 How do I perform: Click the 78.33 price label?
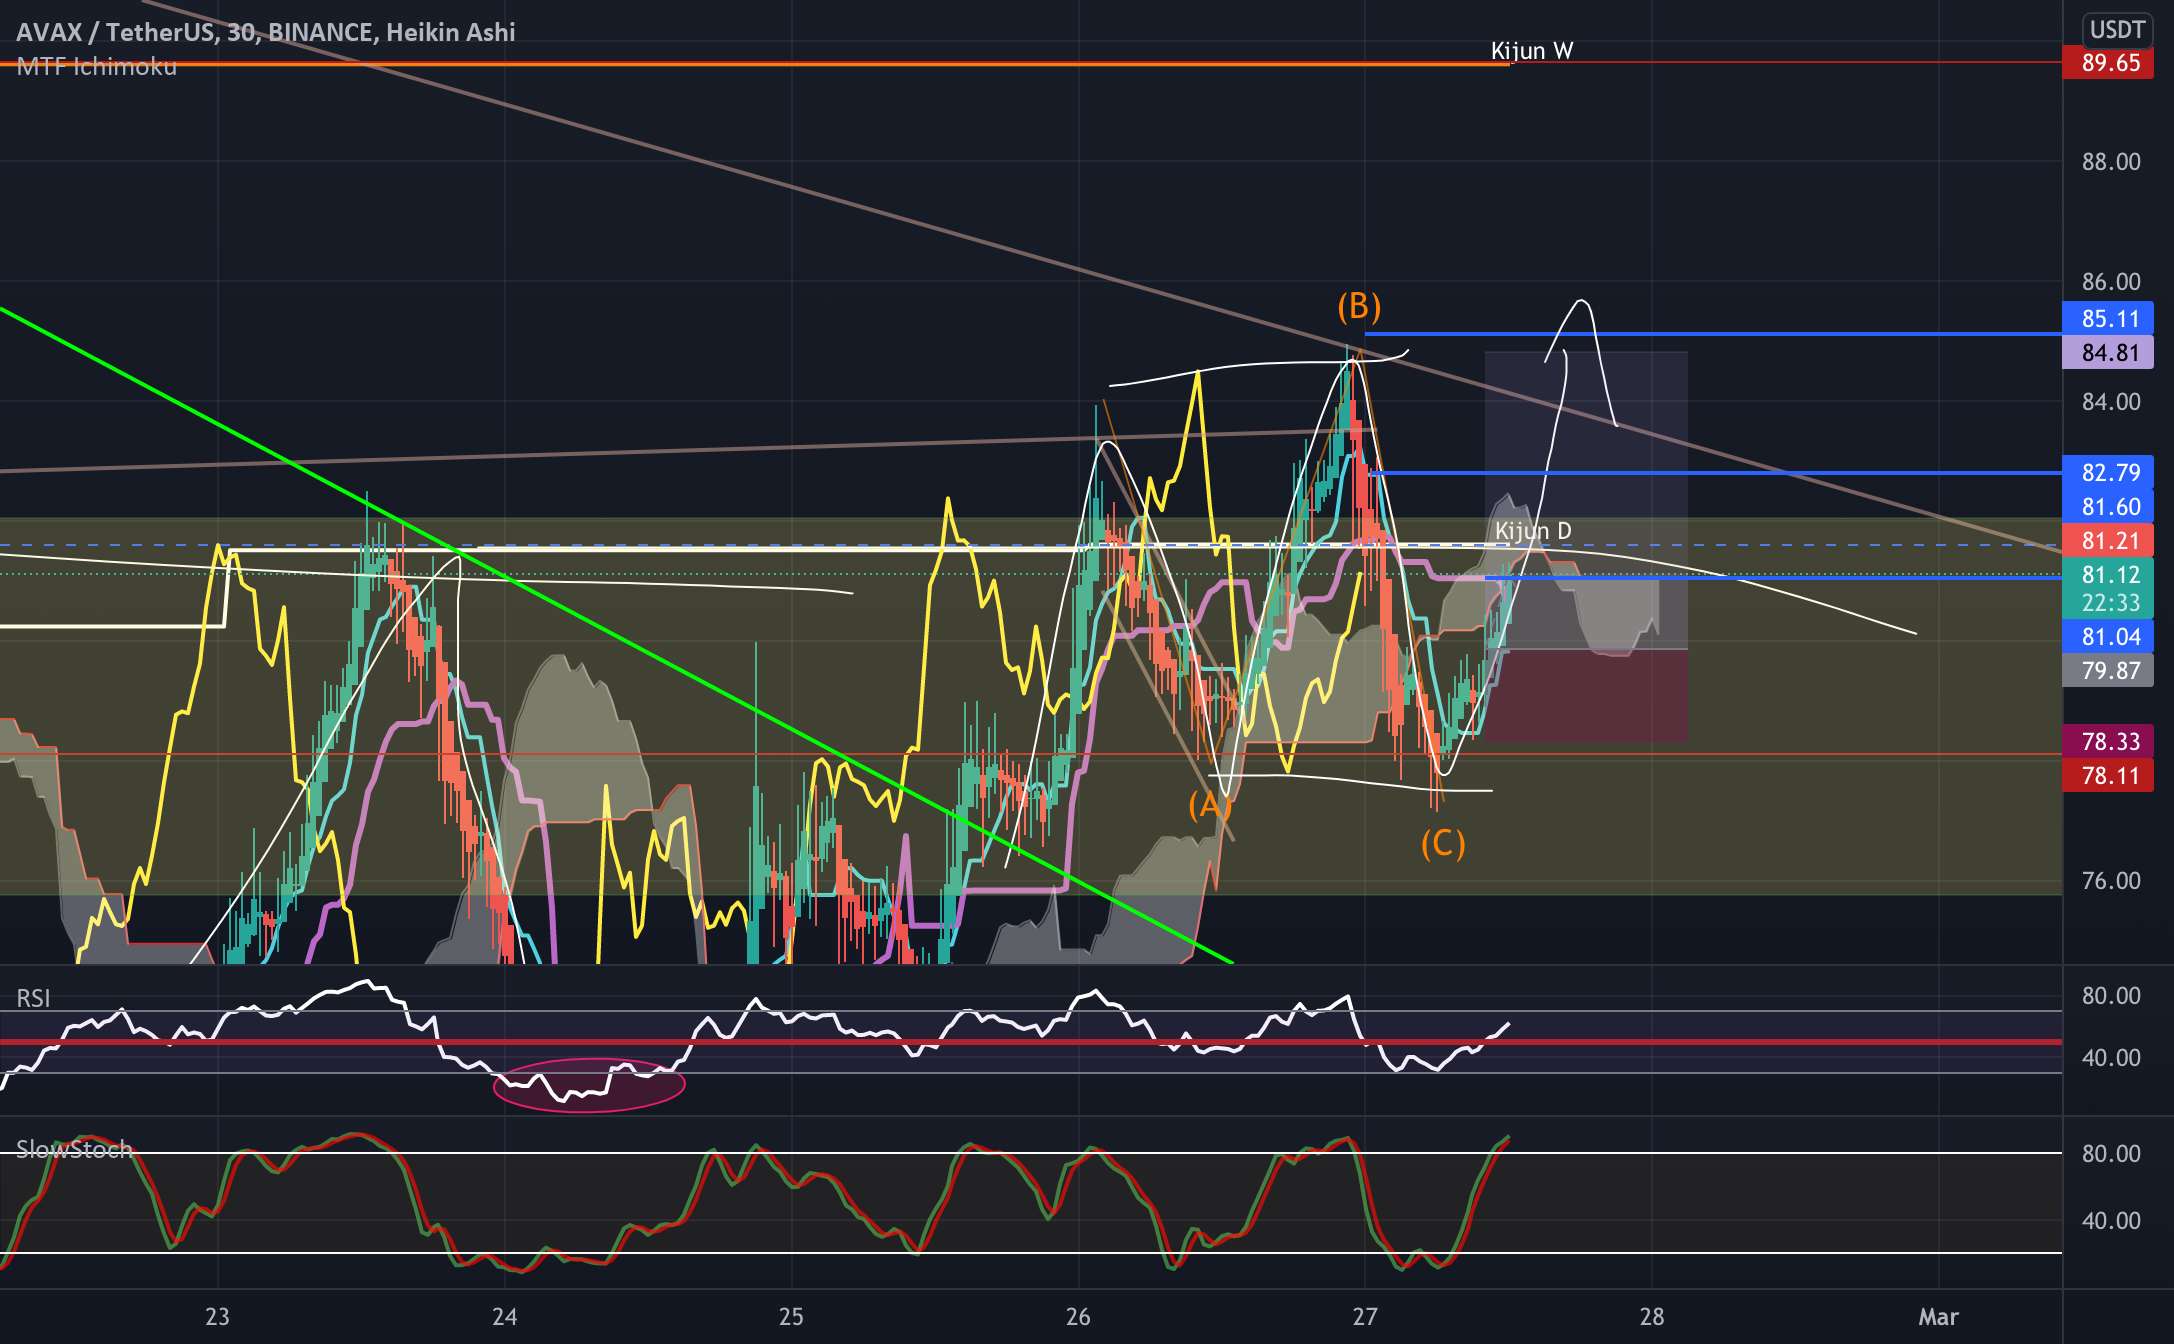[x=2108, y=742]
